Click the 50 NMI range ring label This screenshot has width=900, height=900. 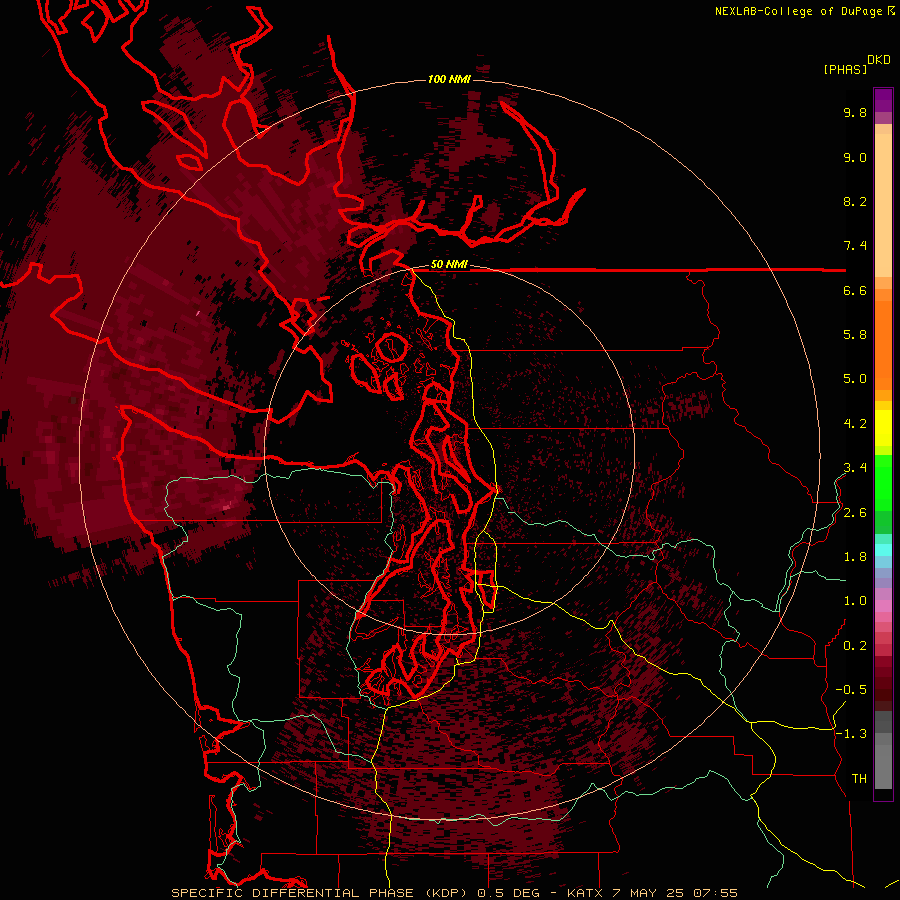449,265
